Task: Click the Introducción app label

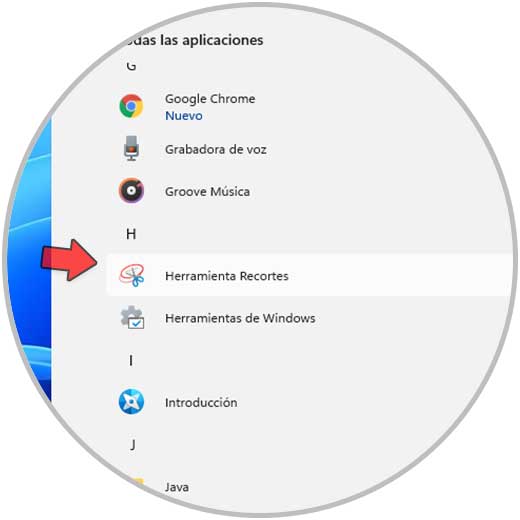Action: [201, 403]
